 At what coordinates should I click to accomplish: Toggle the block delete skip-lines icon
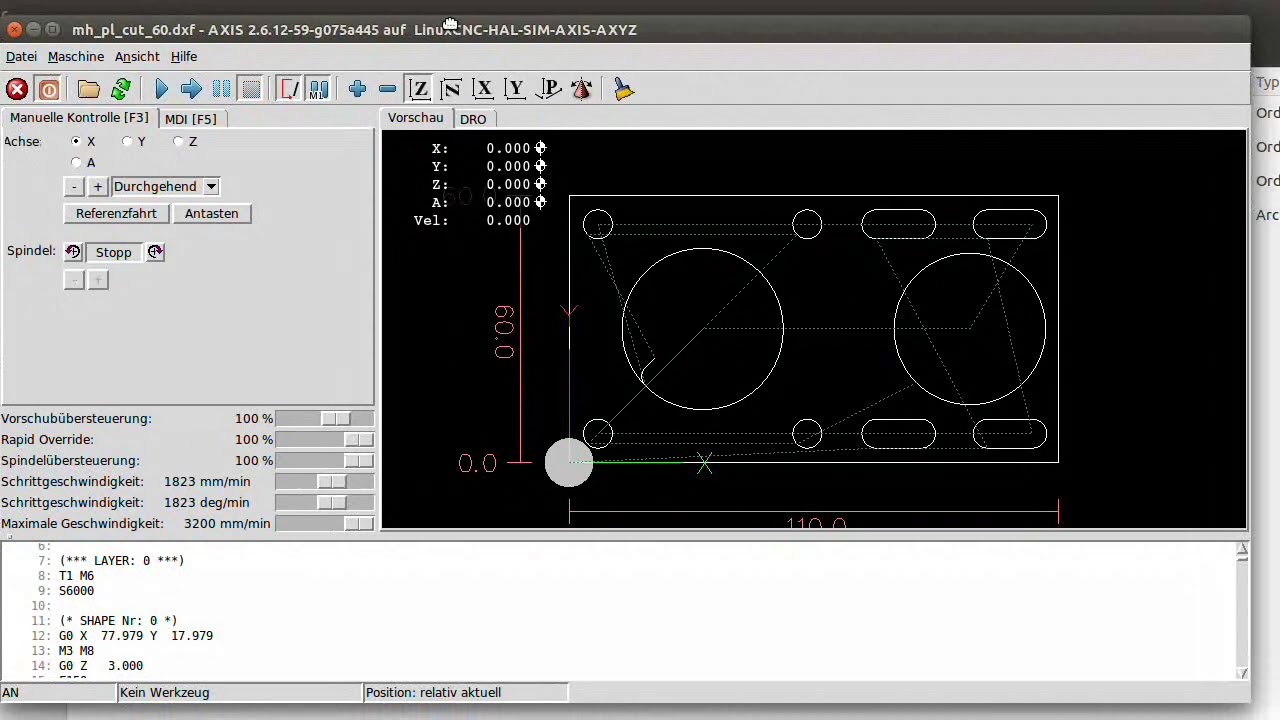[x=289, y=89]
